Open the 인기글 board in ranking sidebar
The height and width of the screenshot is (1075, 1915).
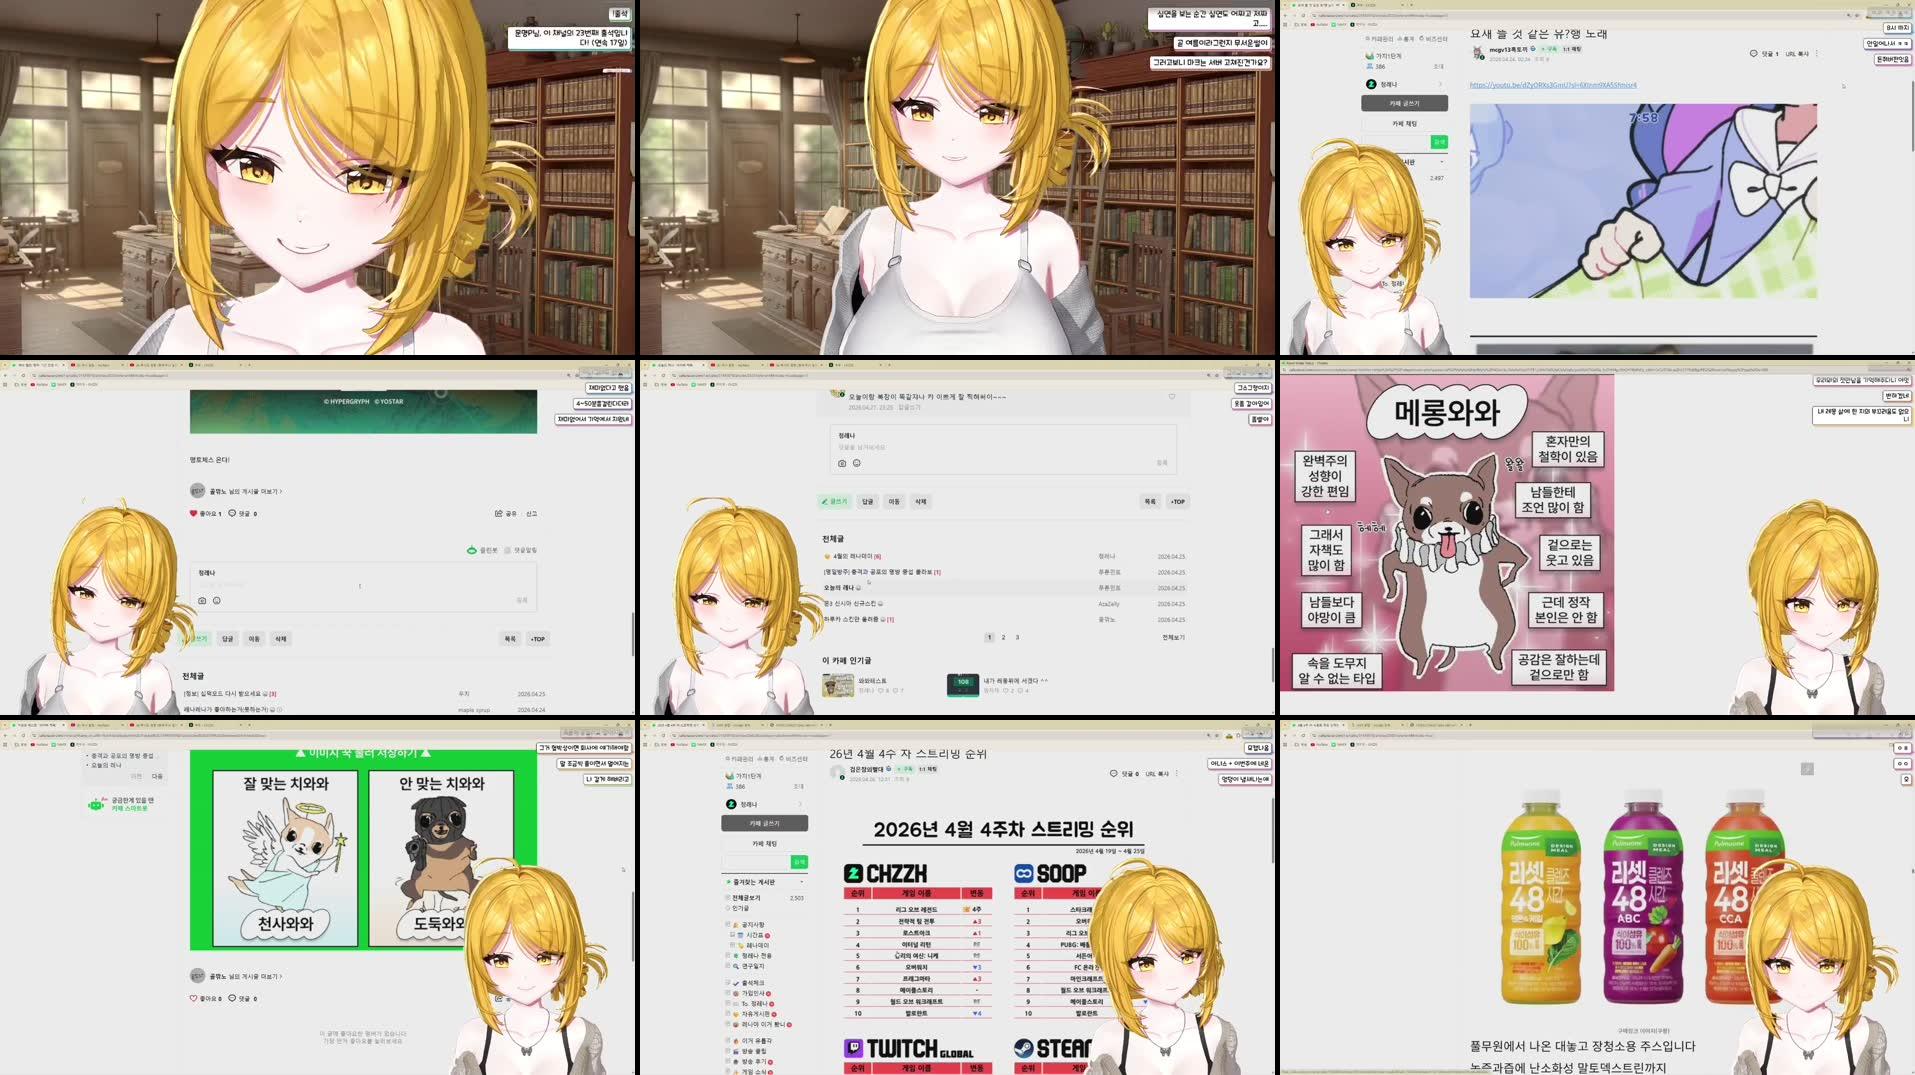point(741,908)
